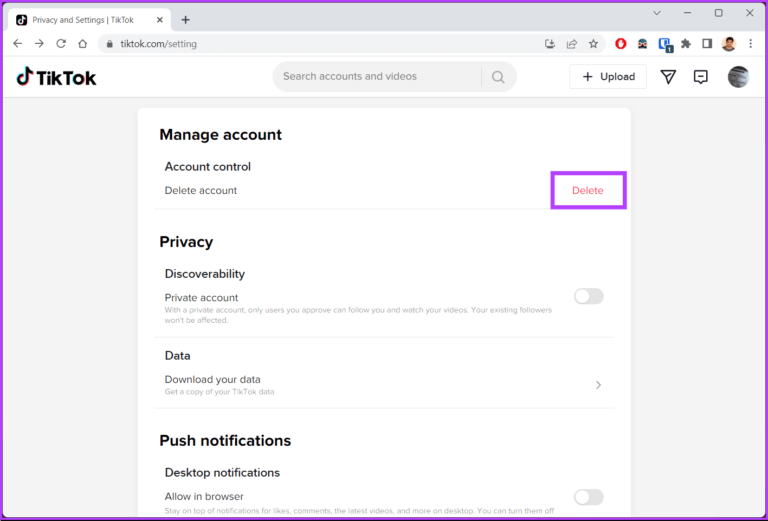Screen dimensions: 768x521
Task: Click the TikTok logo
Action: coord(56,77)
